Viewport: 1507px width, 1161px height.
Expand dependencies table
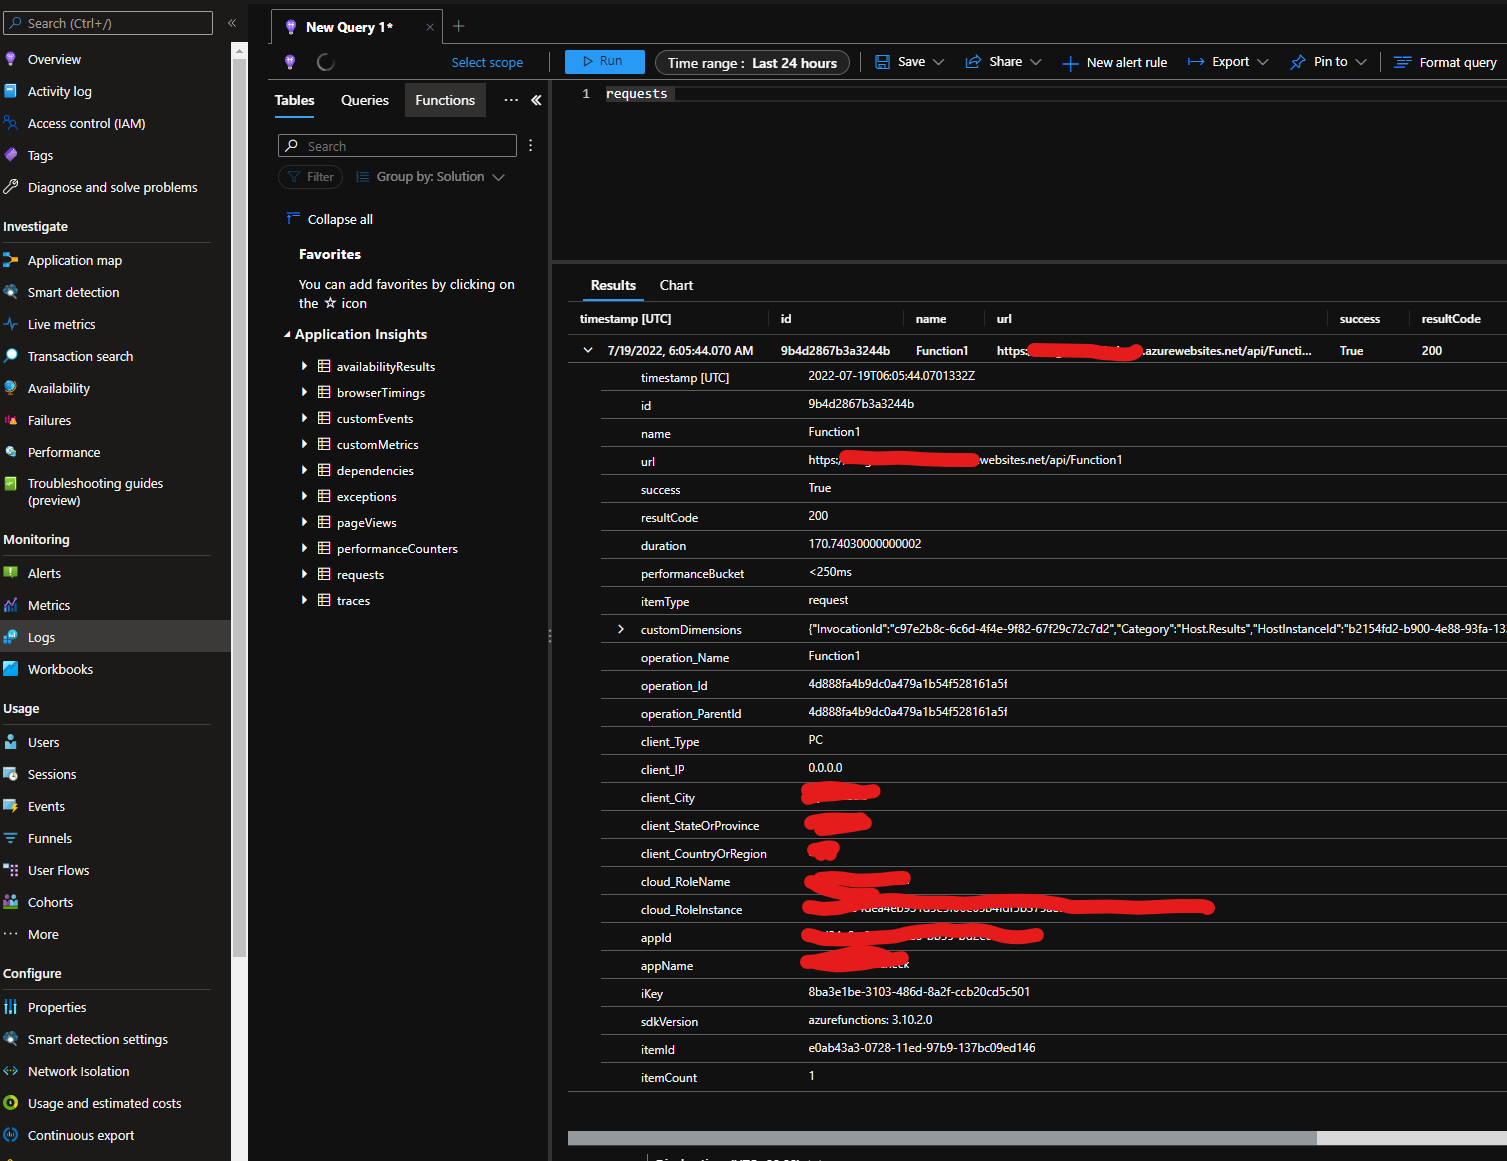(304, 470)
